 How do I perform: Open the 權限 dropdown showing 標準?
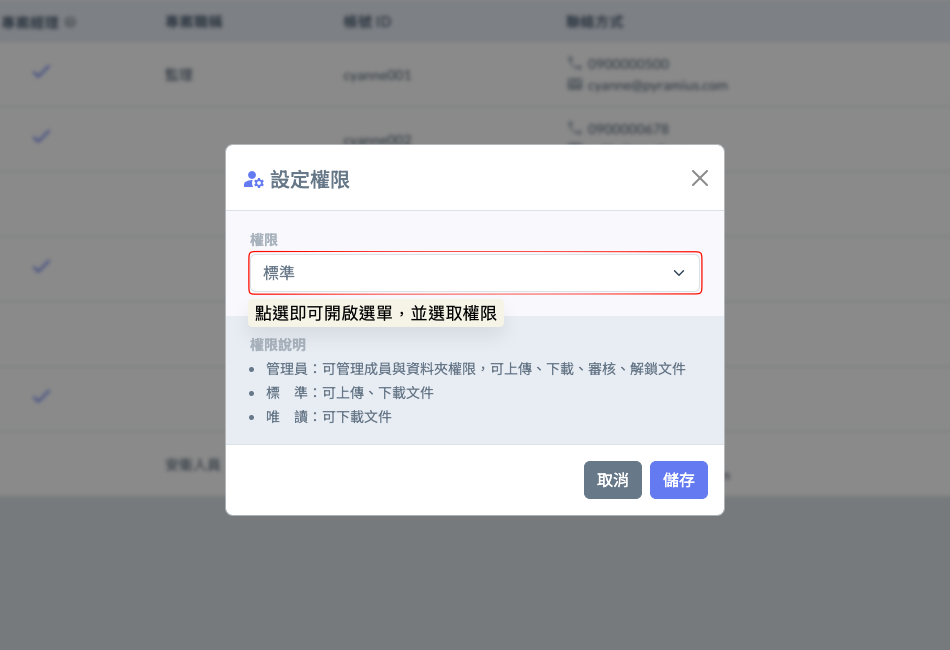[x=460, y=273]
